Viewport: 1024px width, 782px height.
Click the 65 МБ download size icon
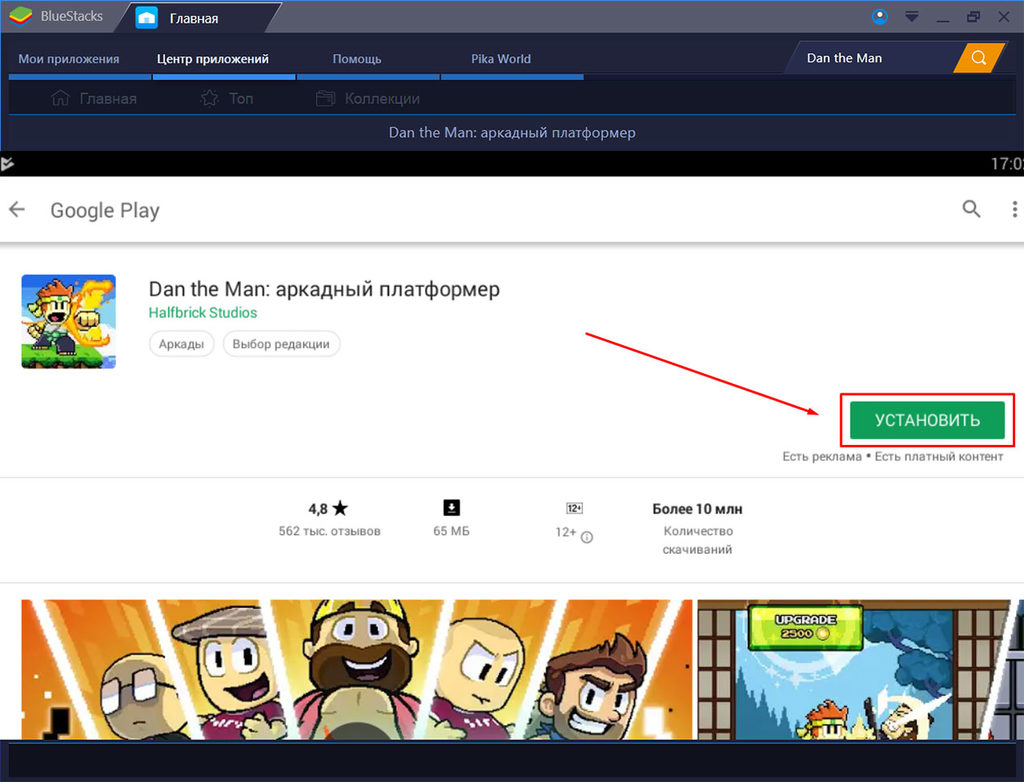(451, 508)
